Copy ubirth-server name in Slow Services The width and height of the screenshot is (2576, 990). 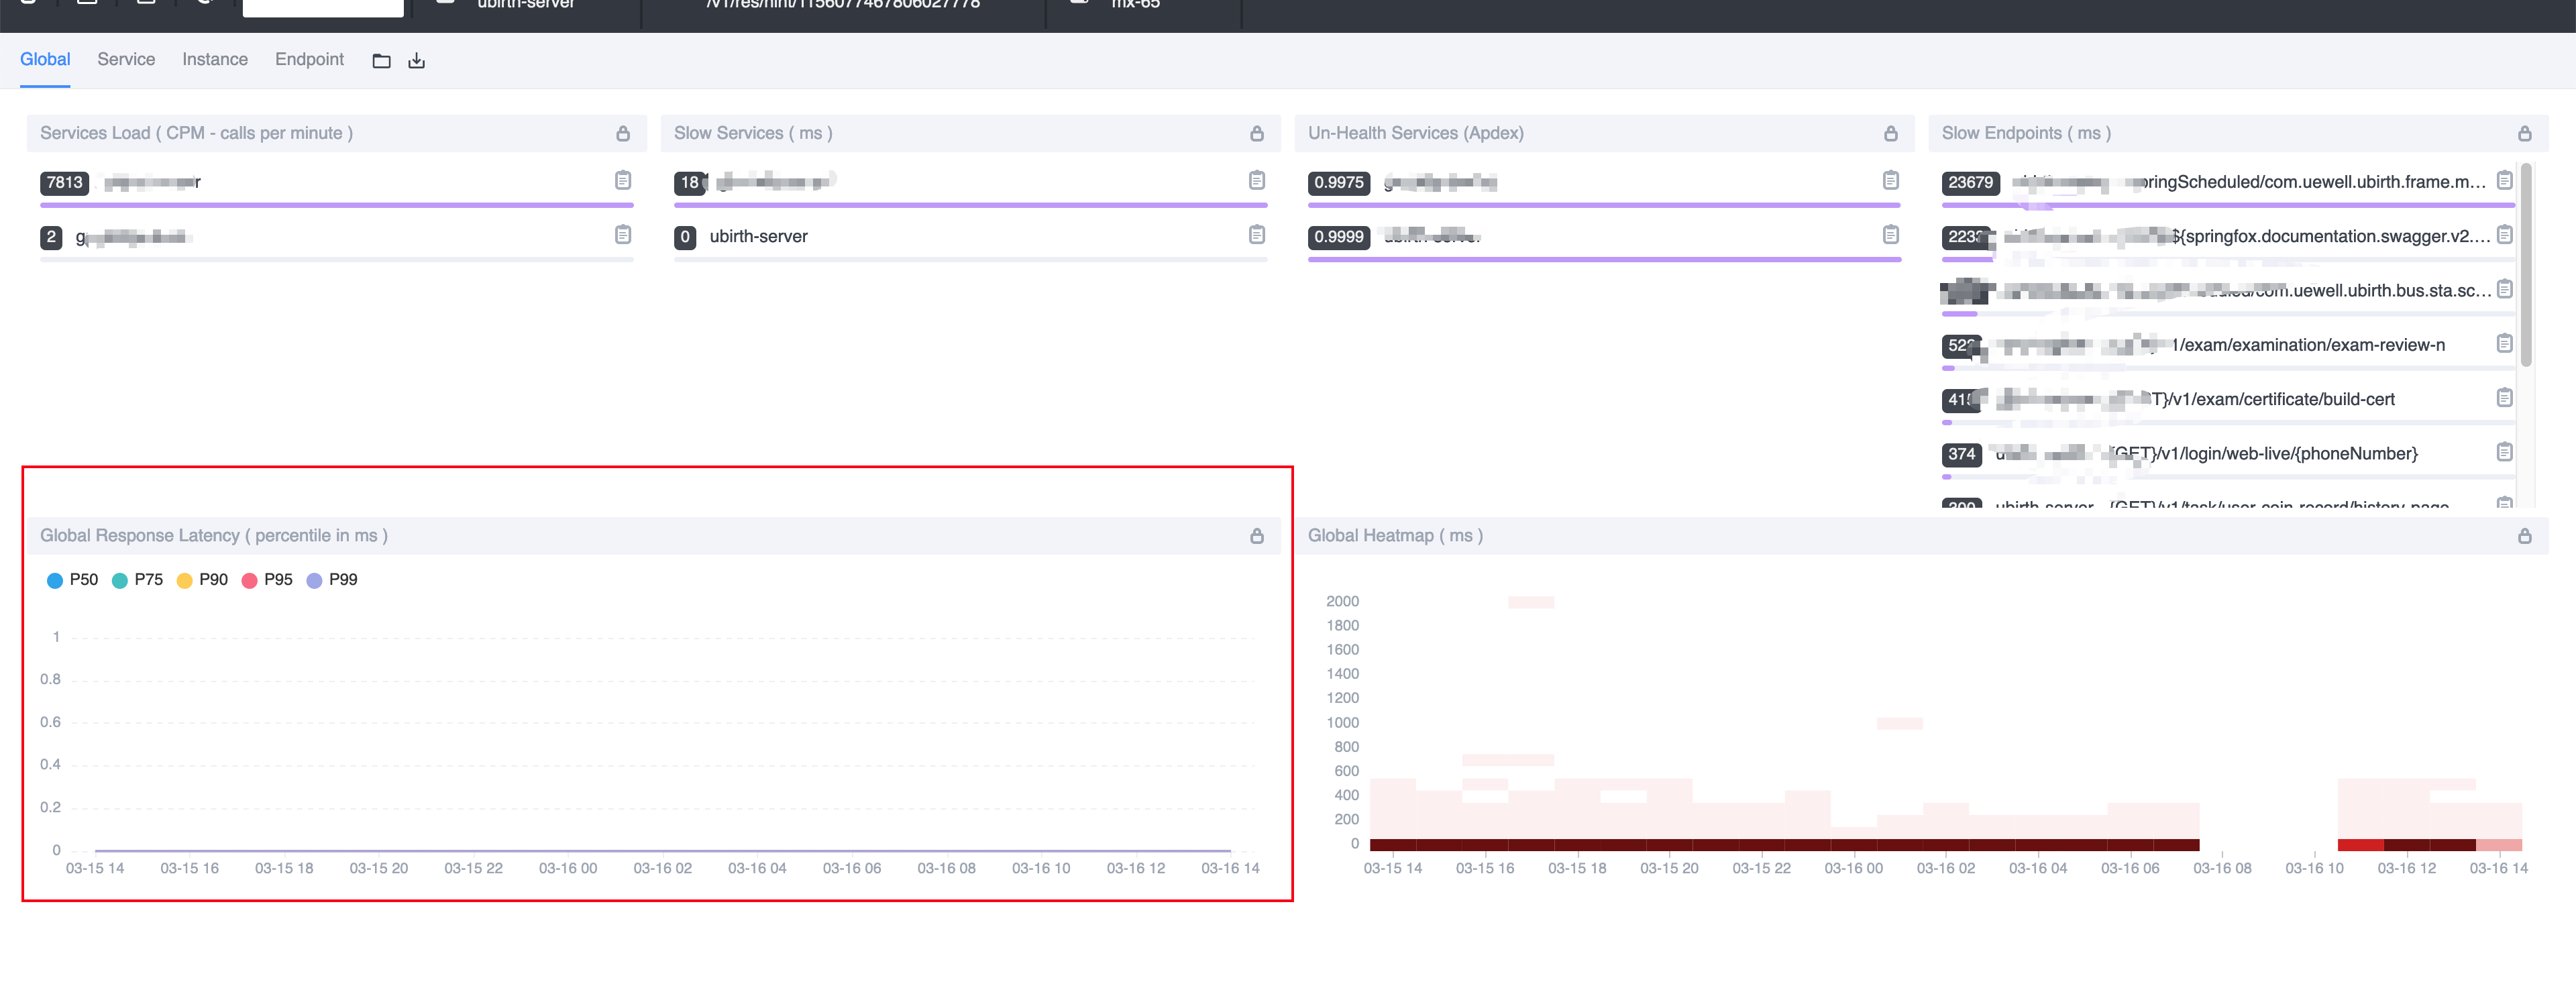pos(1257,235)
